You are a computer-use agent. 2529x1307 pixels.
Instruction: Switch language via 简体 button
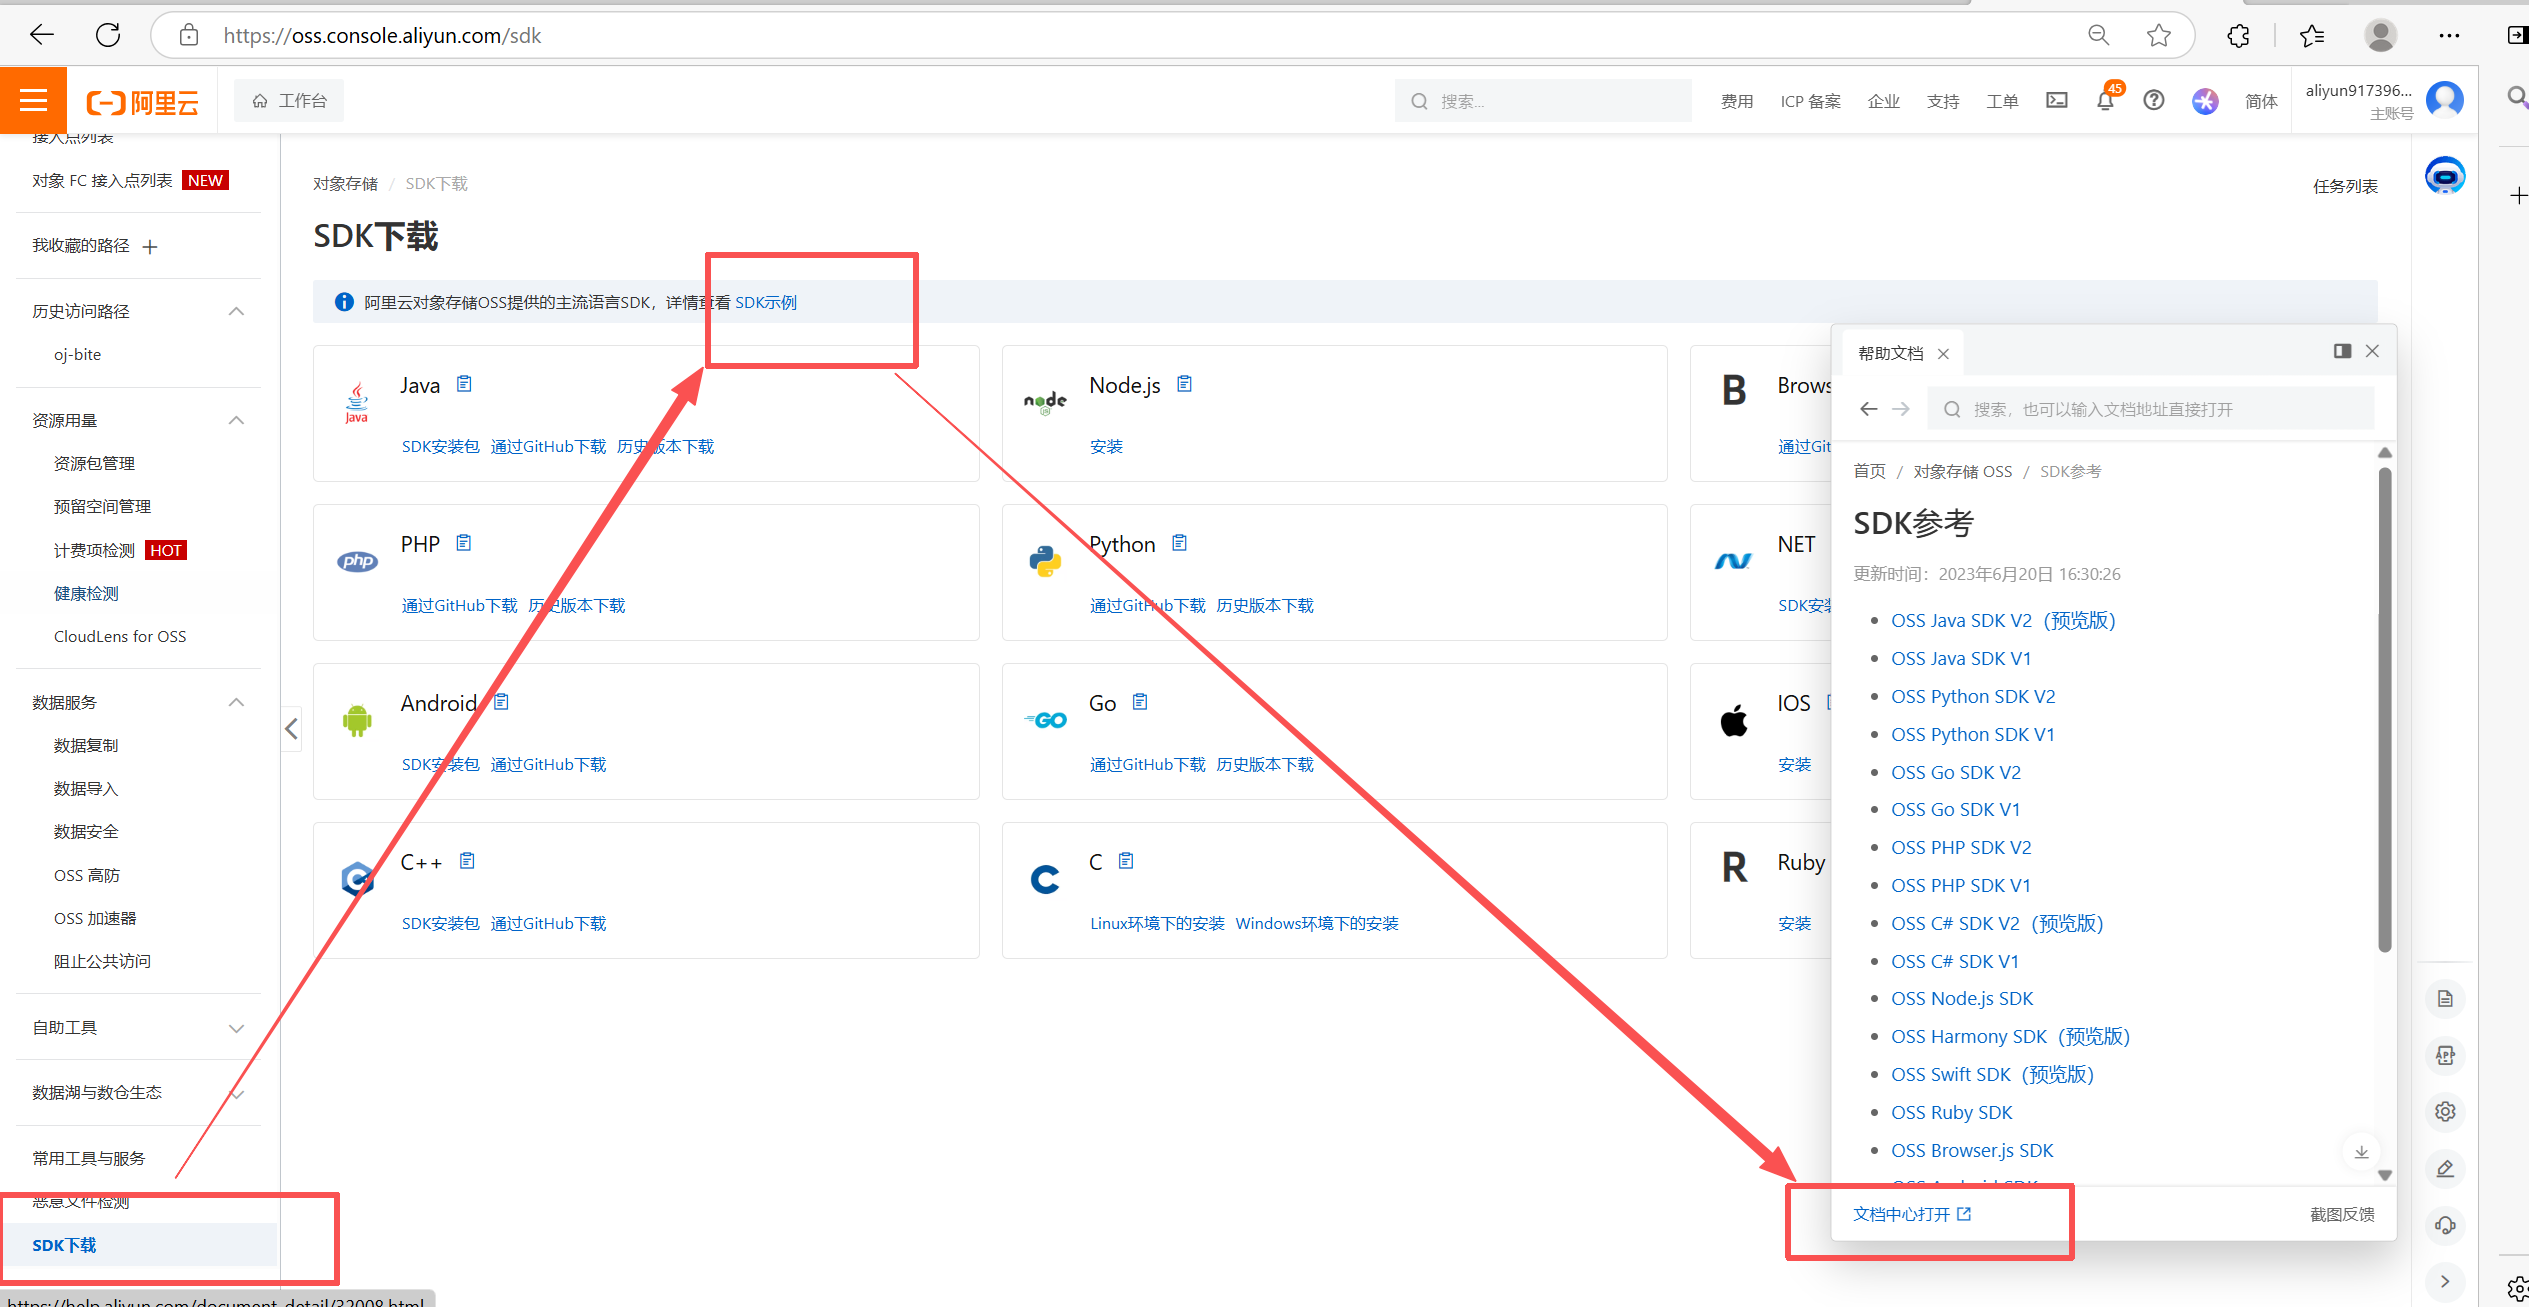[x=2260, y=101]
